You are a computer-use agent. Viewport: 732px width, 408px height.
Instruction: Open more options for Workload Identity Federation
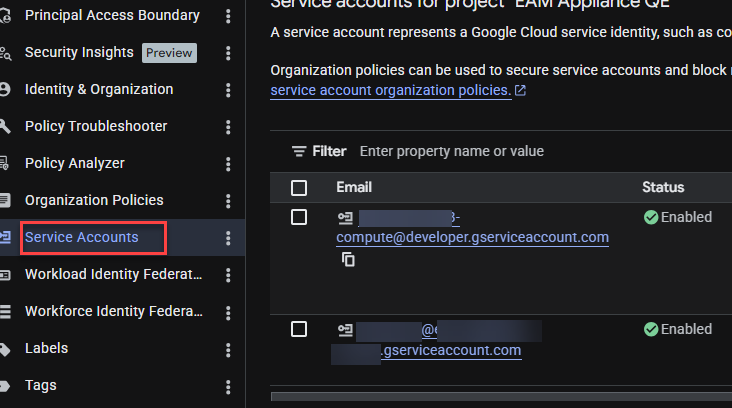[228, 275]
